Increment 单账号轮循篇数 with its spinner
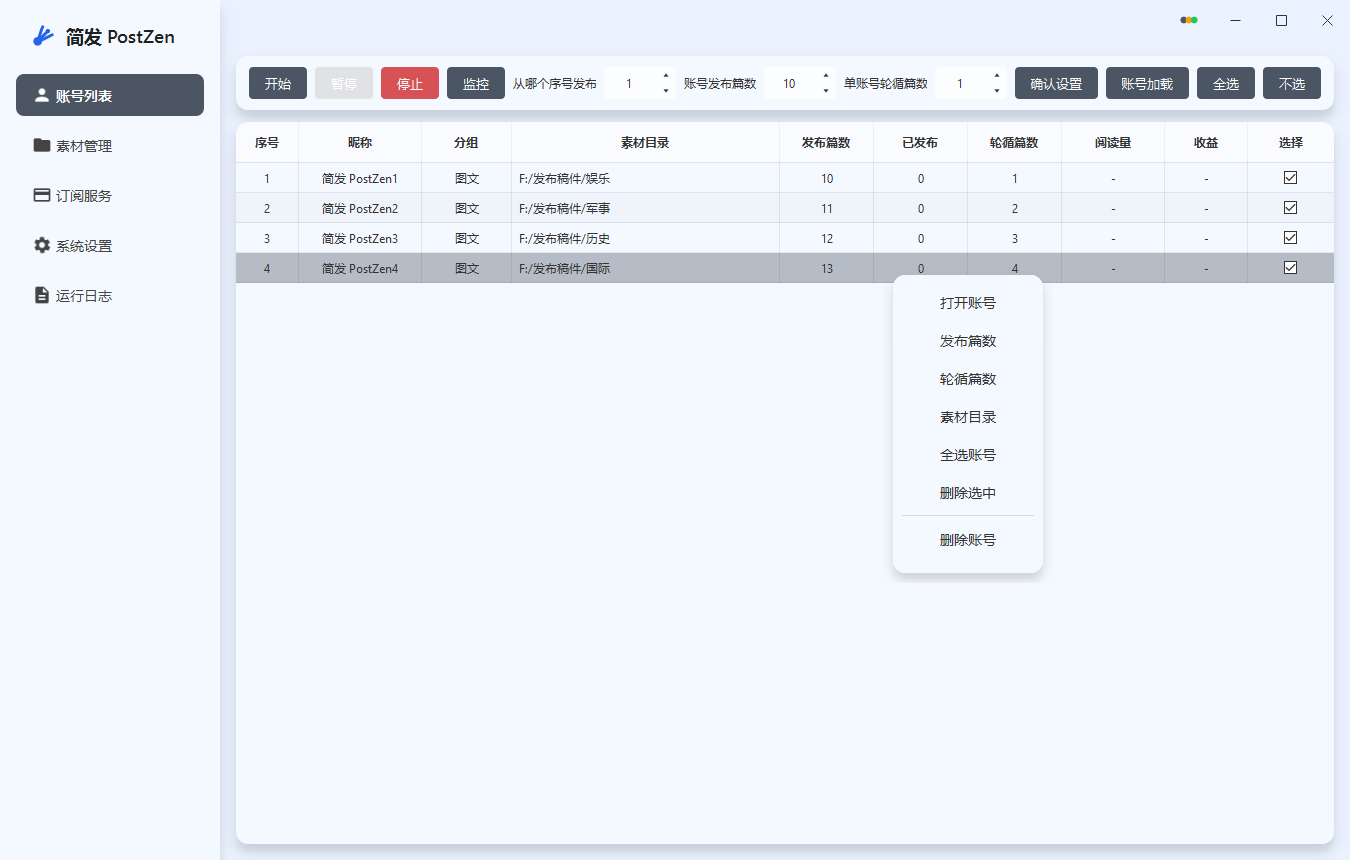 pos(996,77)
